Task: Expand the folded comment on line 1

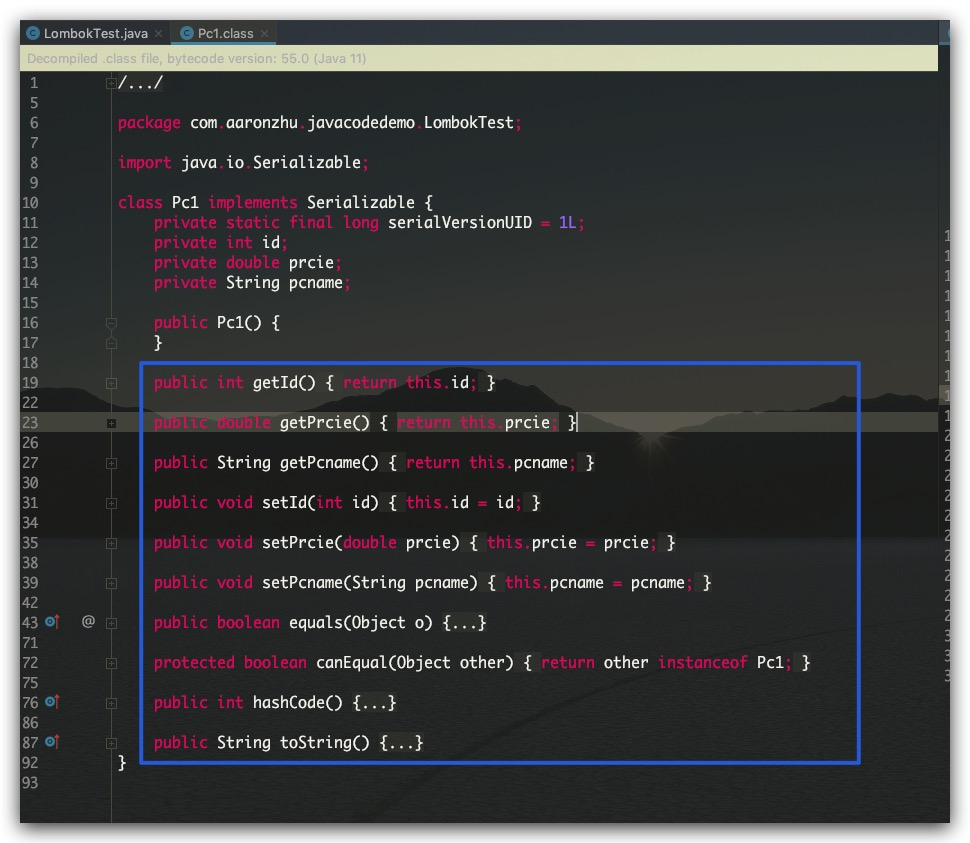Action: click(111, 83)
